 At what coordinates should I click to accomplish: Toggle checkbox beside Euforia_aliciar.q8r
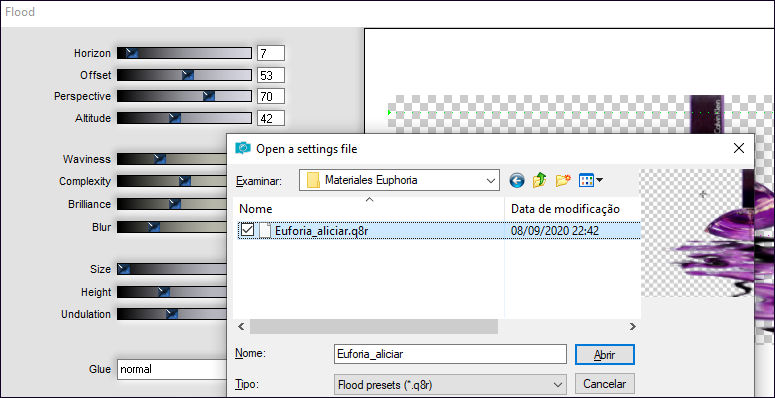click(247, 230)
